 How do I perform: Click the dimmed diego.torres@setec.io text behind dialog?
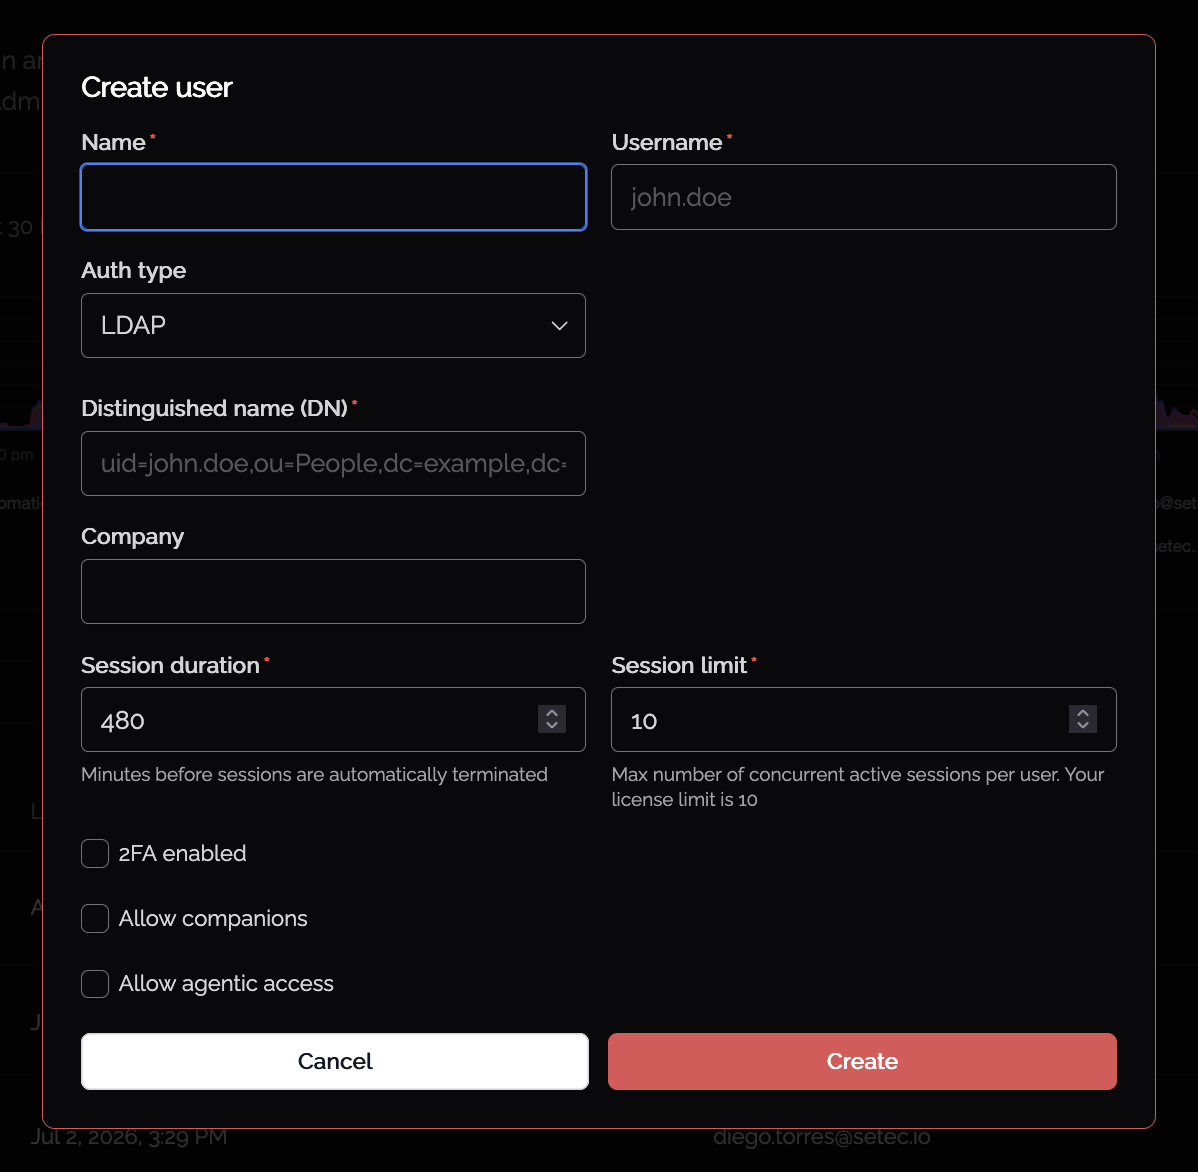coord(821,1137)
